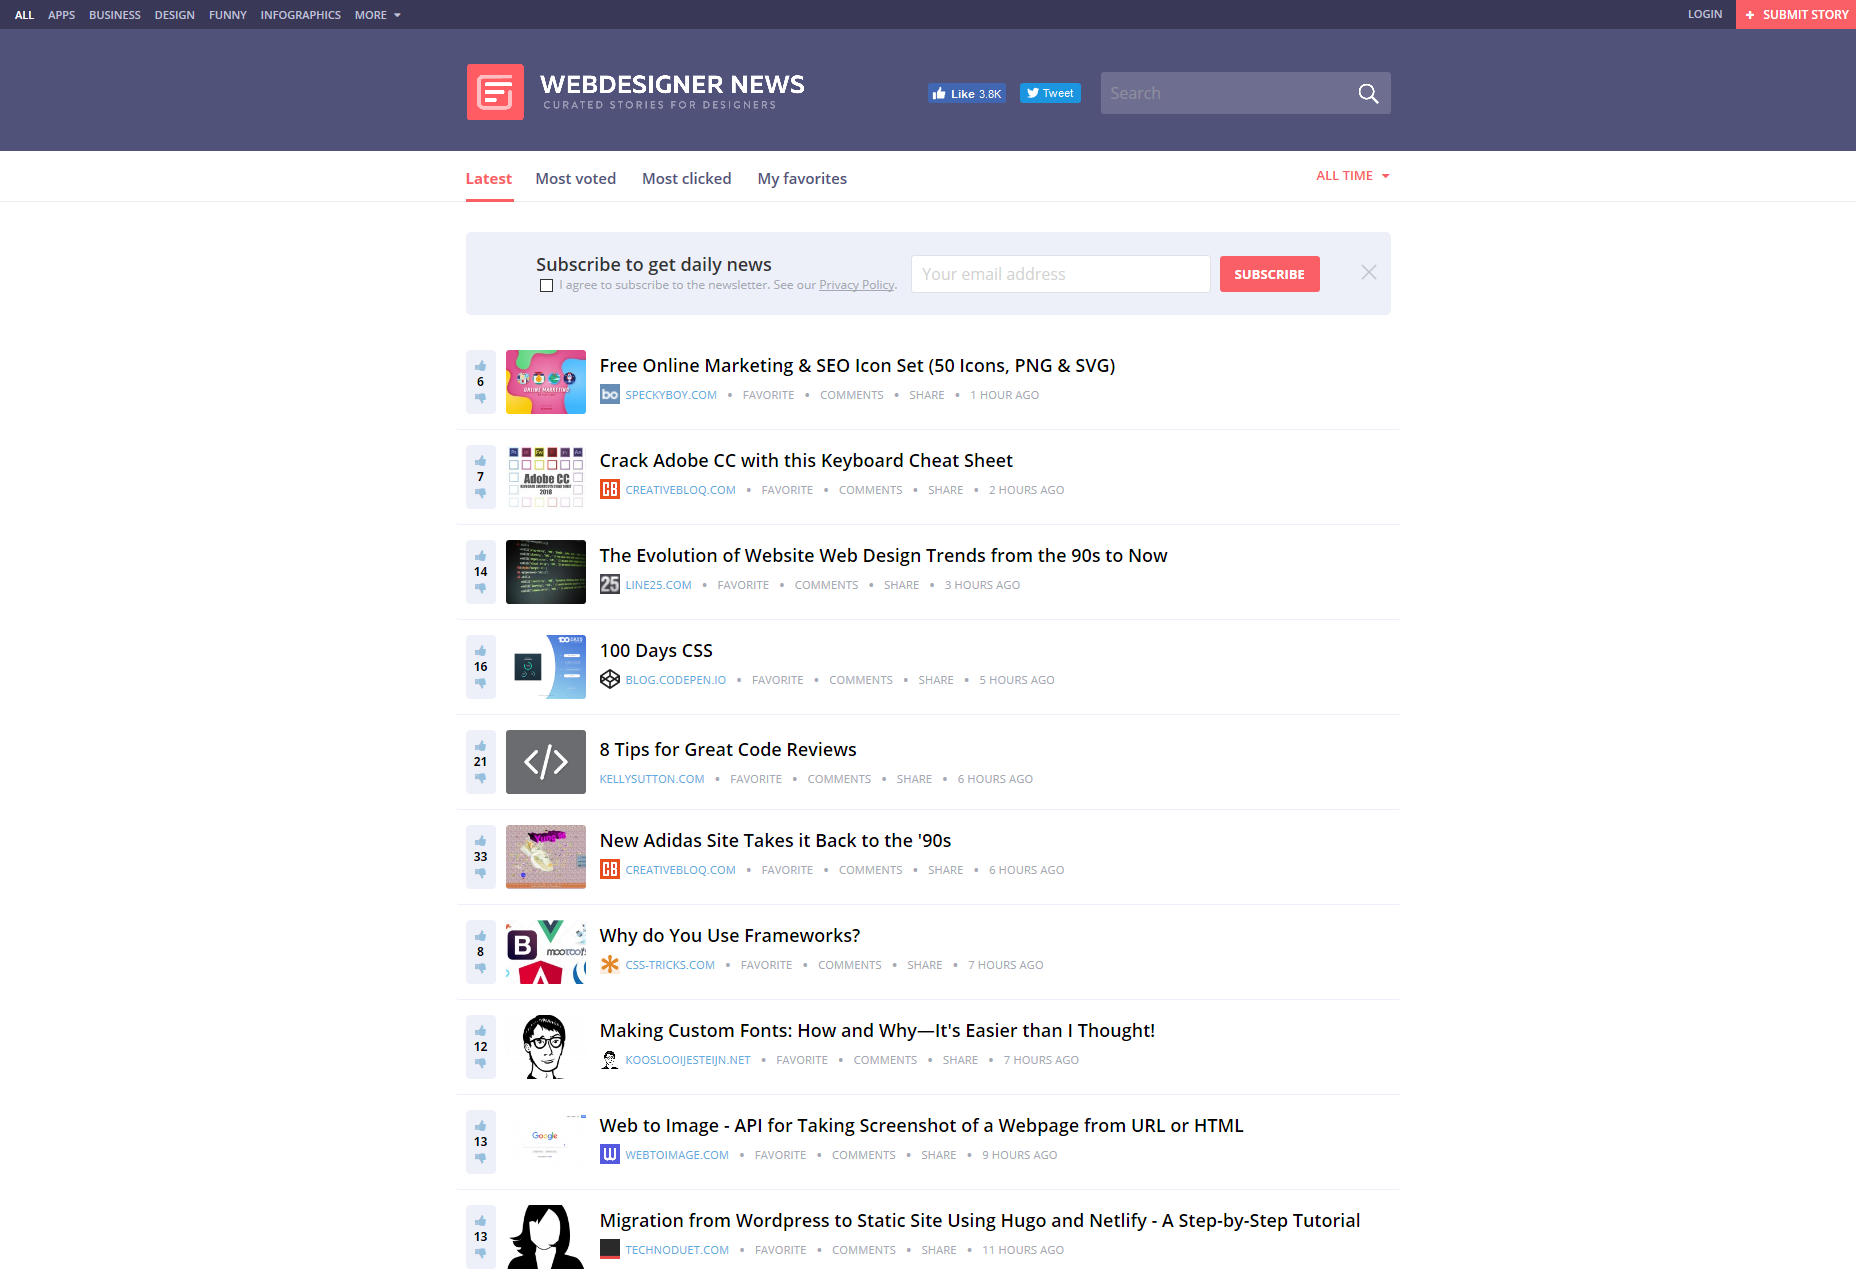Open the code reviews story thumbnail
The image size is (1856, 1280).
[546, 762]
